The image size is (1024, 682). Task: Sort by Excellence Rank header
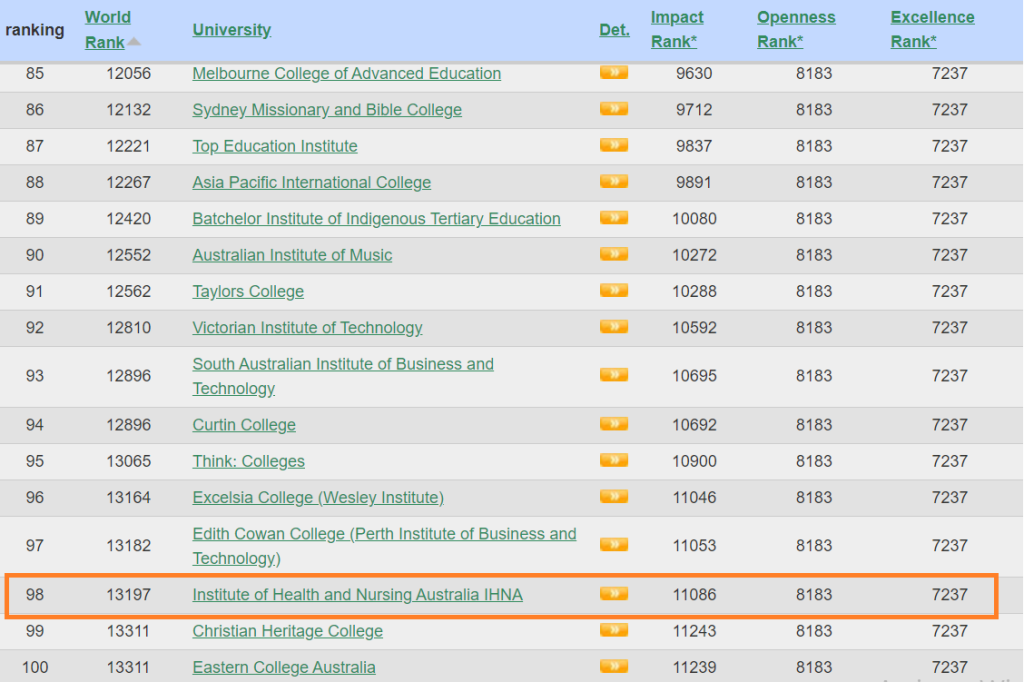coord(932,29)
